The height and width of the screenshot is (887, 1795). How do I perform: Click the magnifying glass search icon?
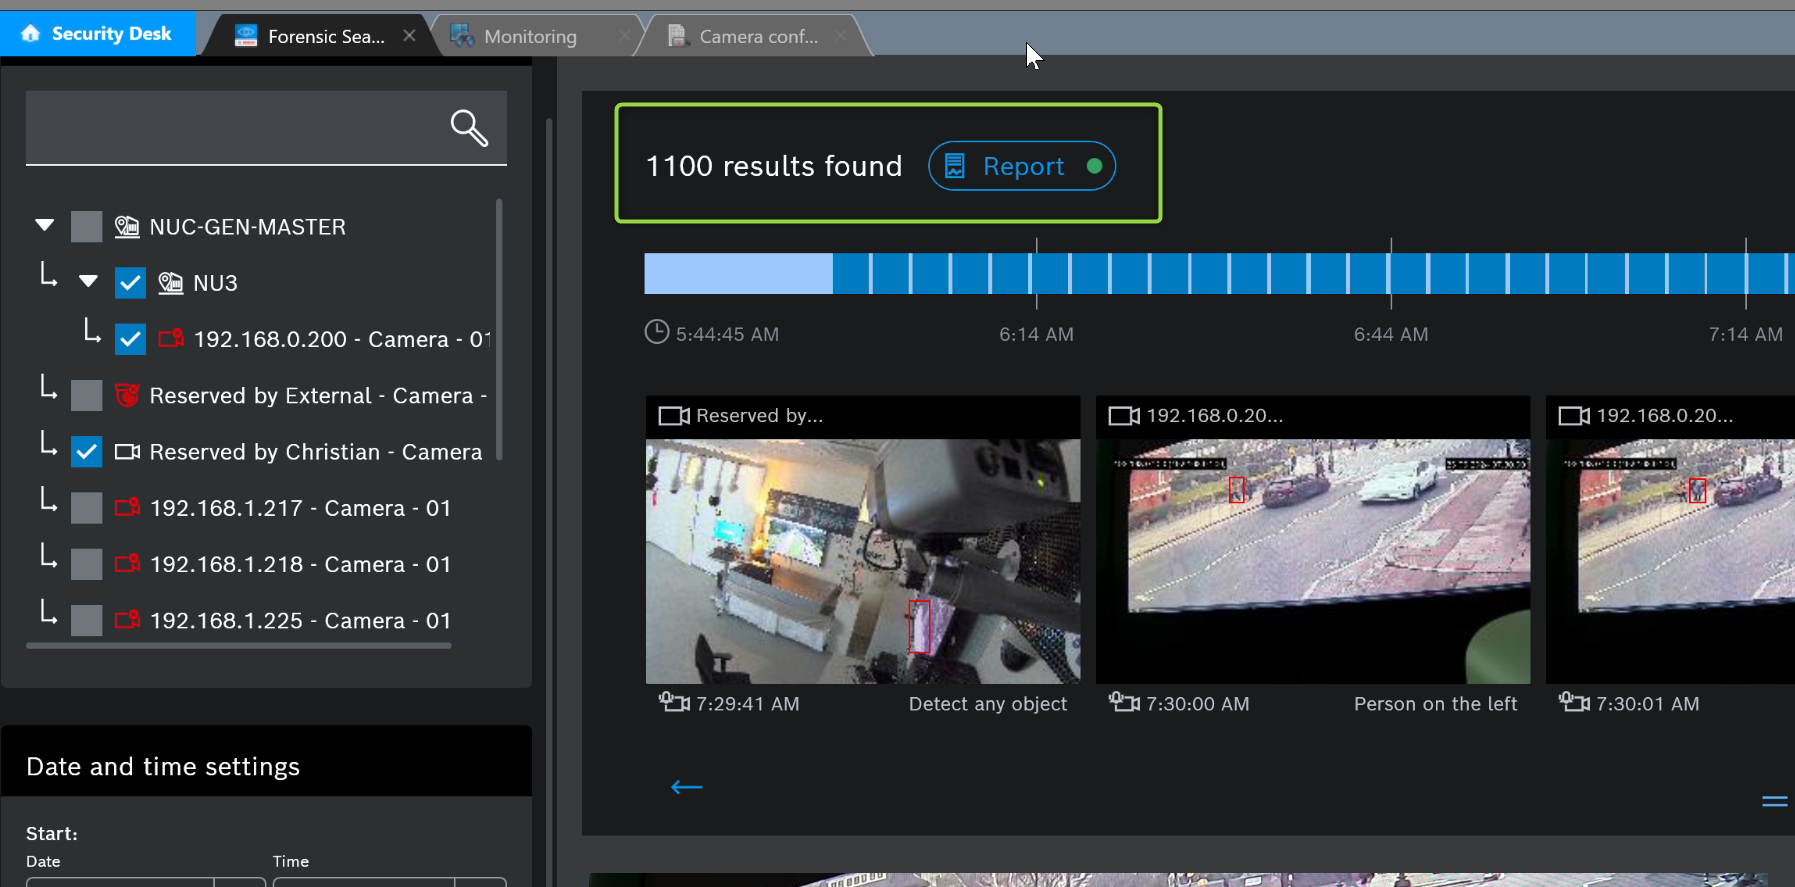468,128
